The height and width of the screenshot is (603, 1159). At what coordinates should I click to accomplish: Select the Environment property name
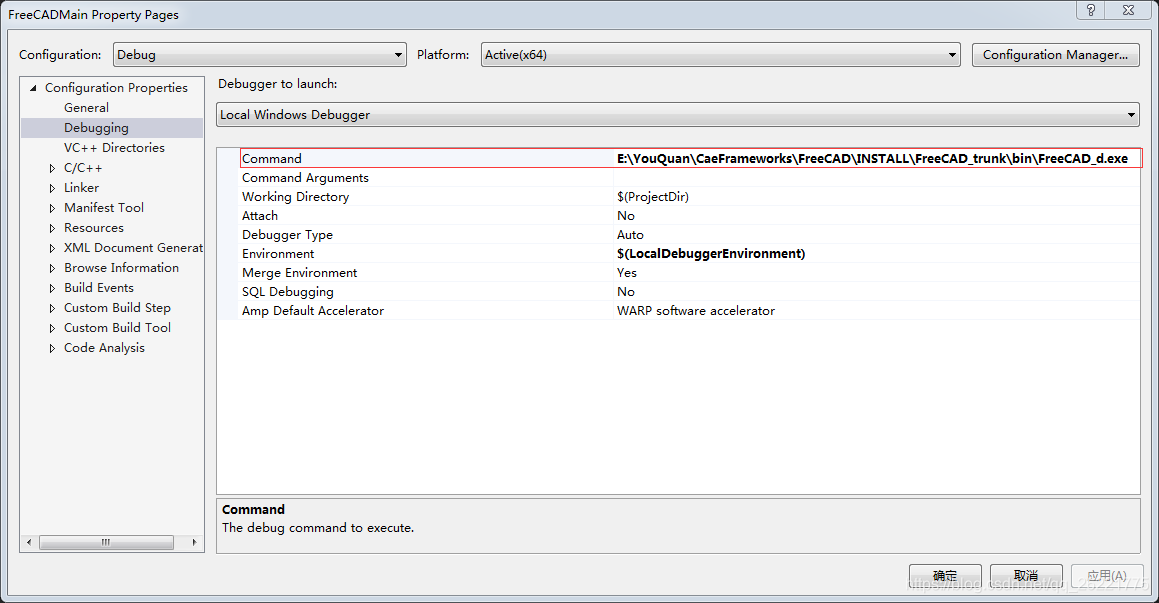[x=278, y=254]
